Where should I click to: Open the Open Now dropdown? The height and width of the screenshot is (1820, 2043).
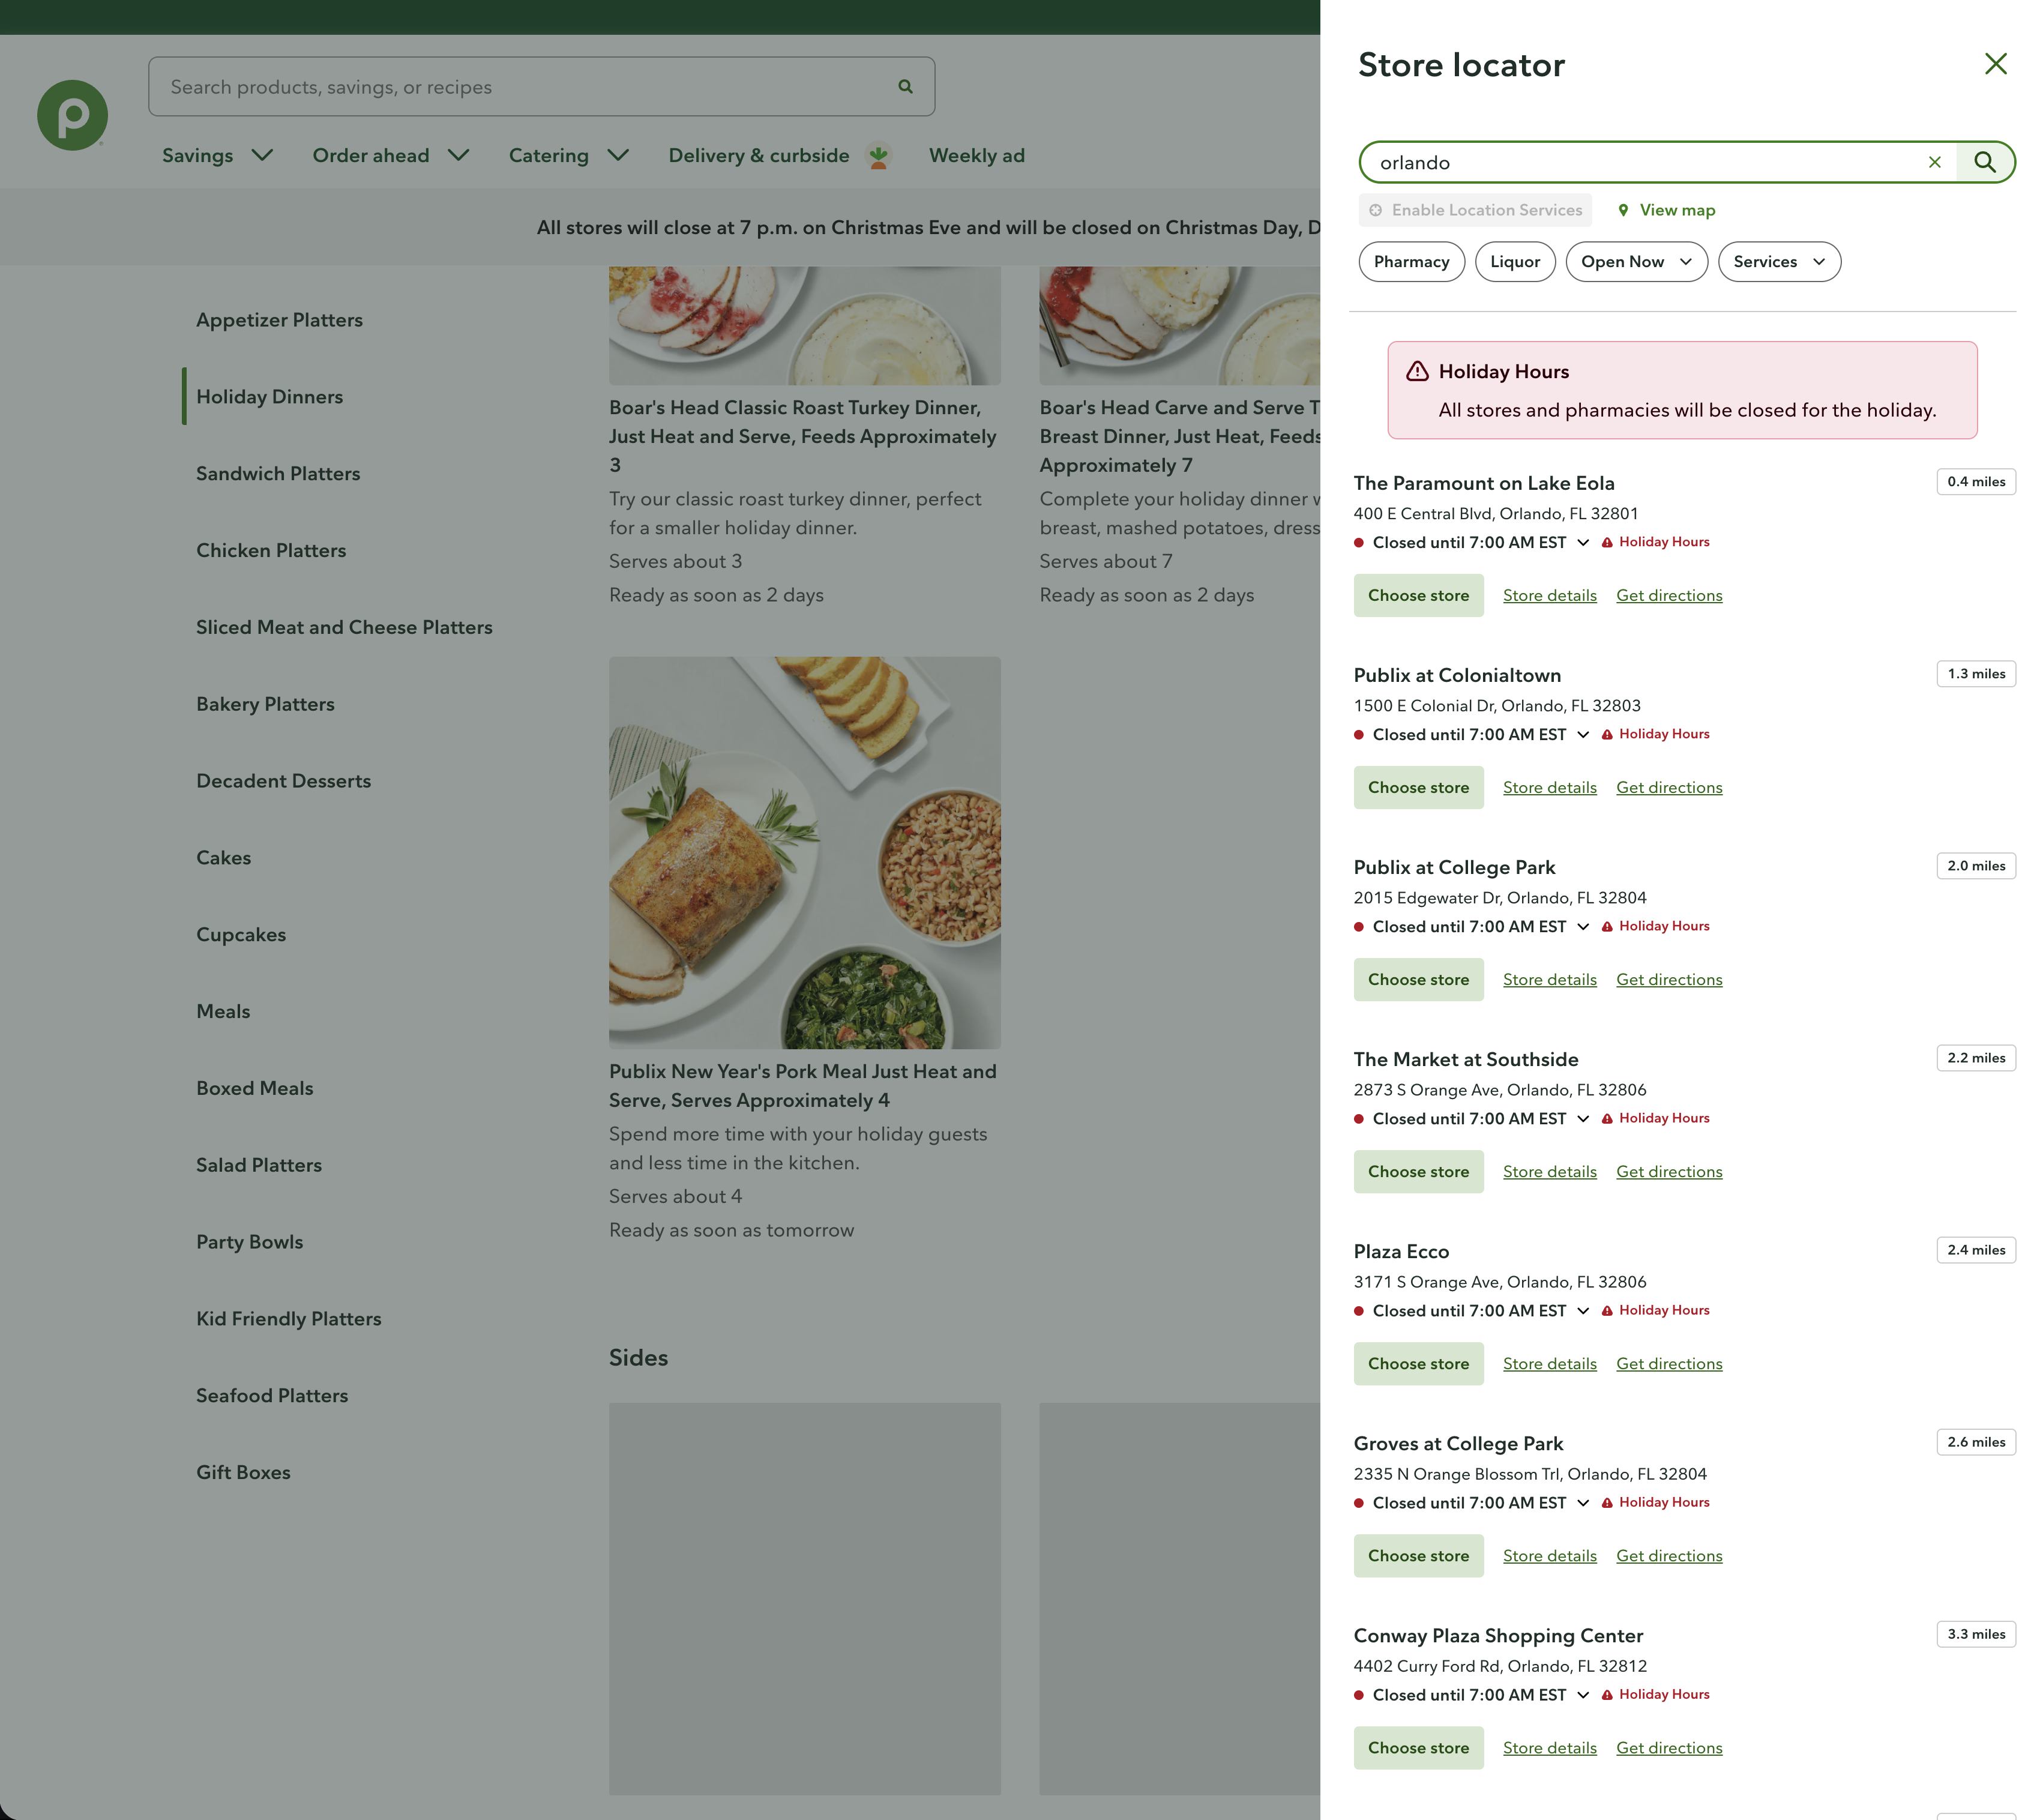pyautogui.click(x=1636, y=261)
